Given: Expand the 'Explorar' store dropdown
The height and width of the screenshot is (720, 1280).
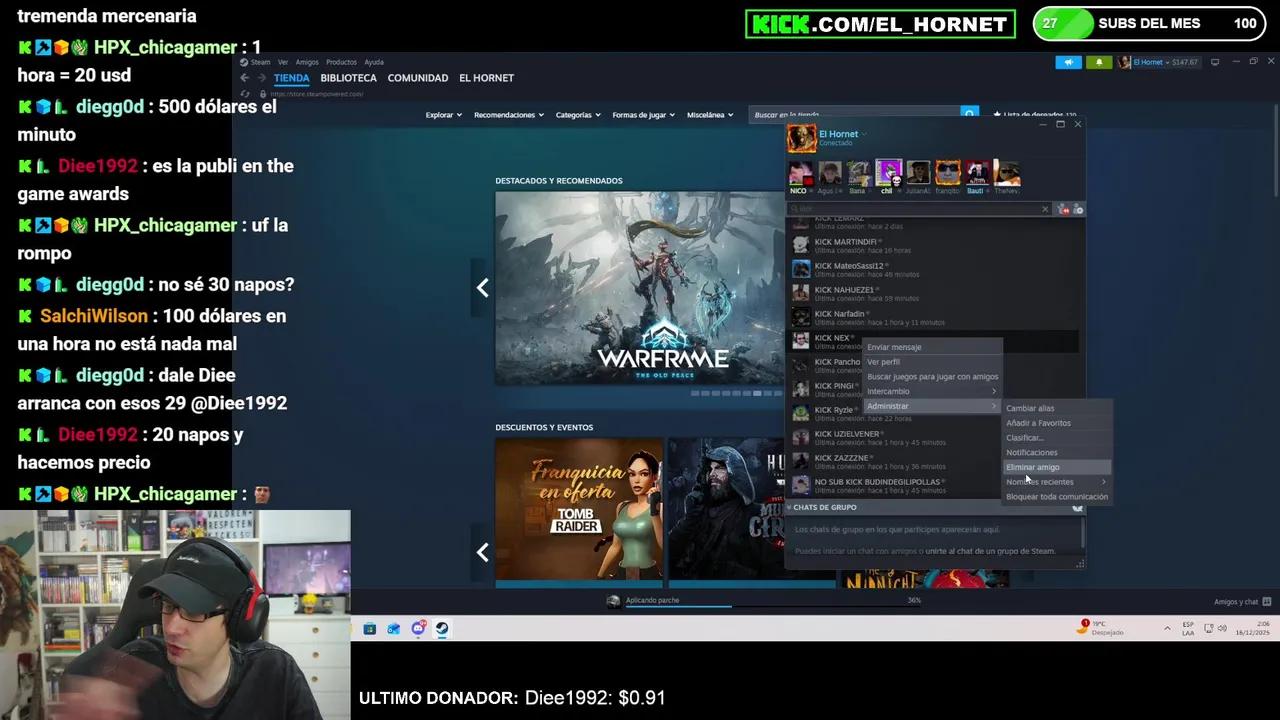Looking at the screenshot, I should [x=443, y=115].
